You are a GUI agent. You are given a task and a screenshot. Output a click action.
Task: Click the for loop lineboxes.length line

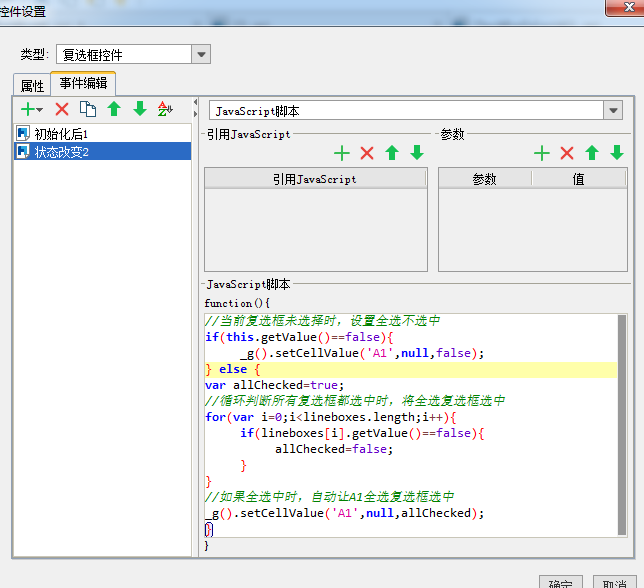click(x=331, y=417)
